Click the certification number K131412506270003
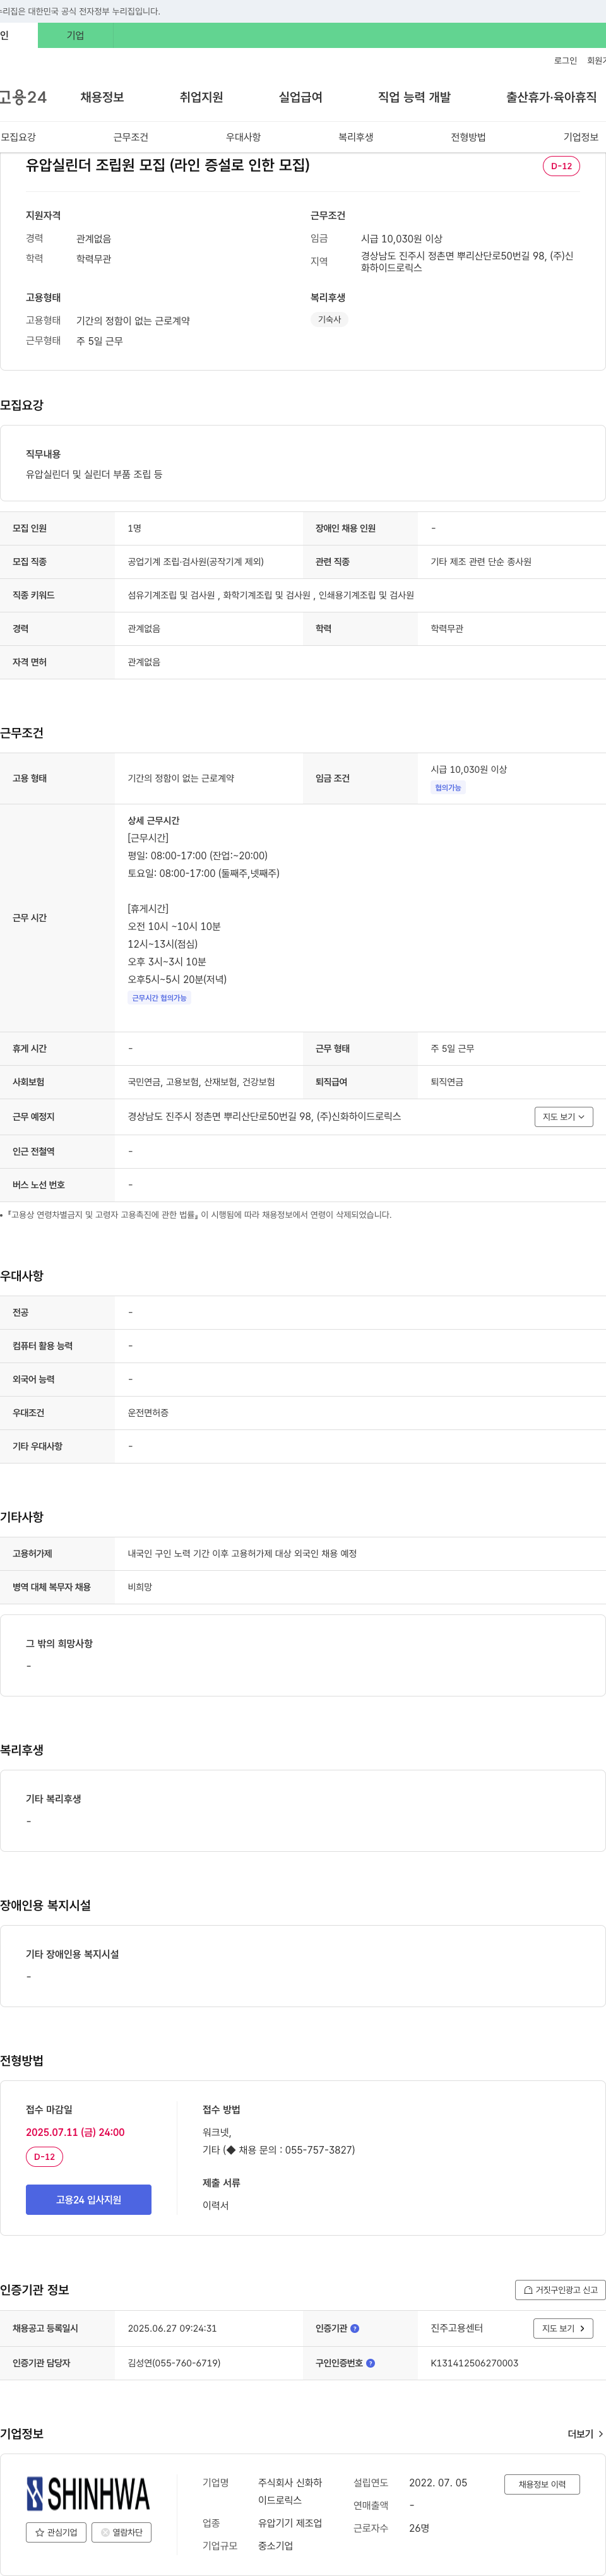606x2576 pixels. coord(474,2363)
